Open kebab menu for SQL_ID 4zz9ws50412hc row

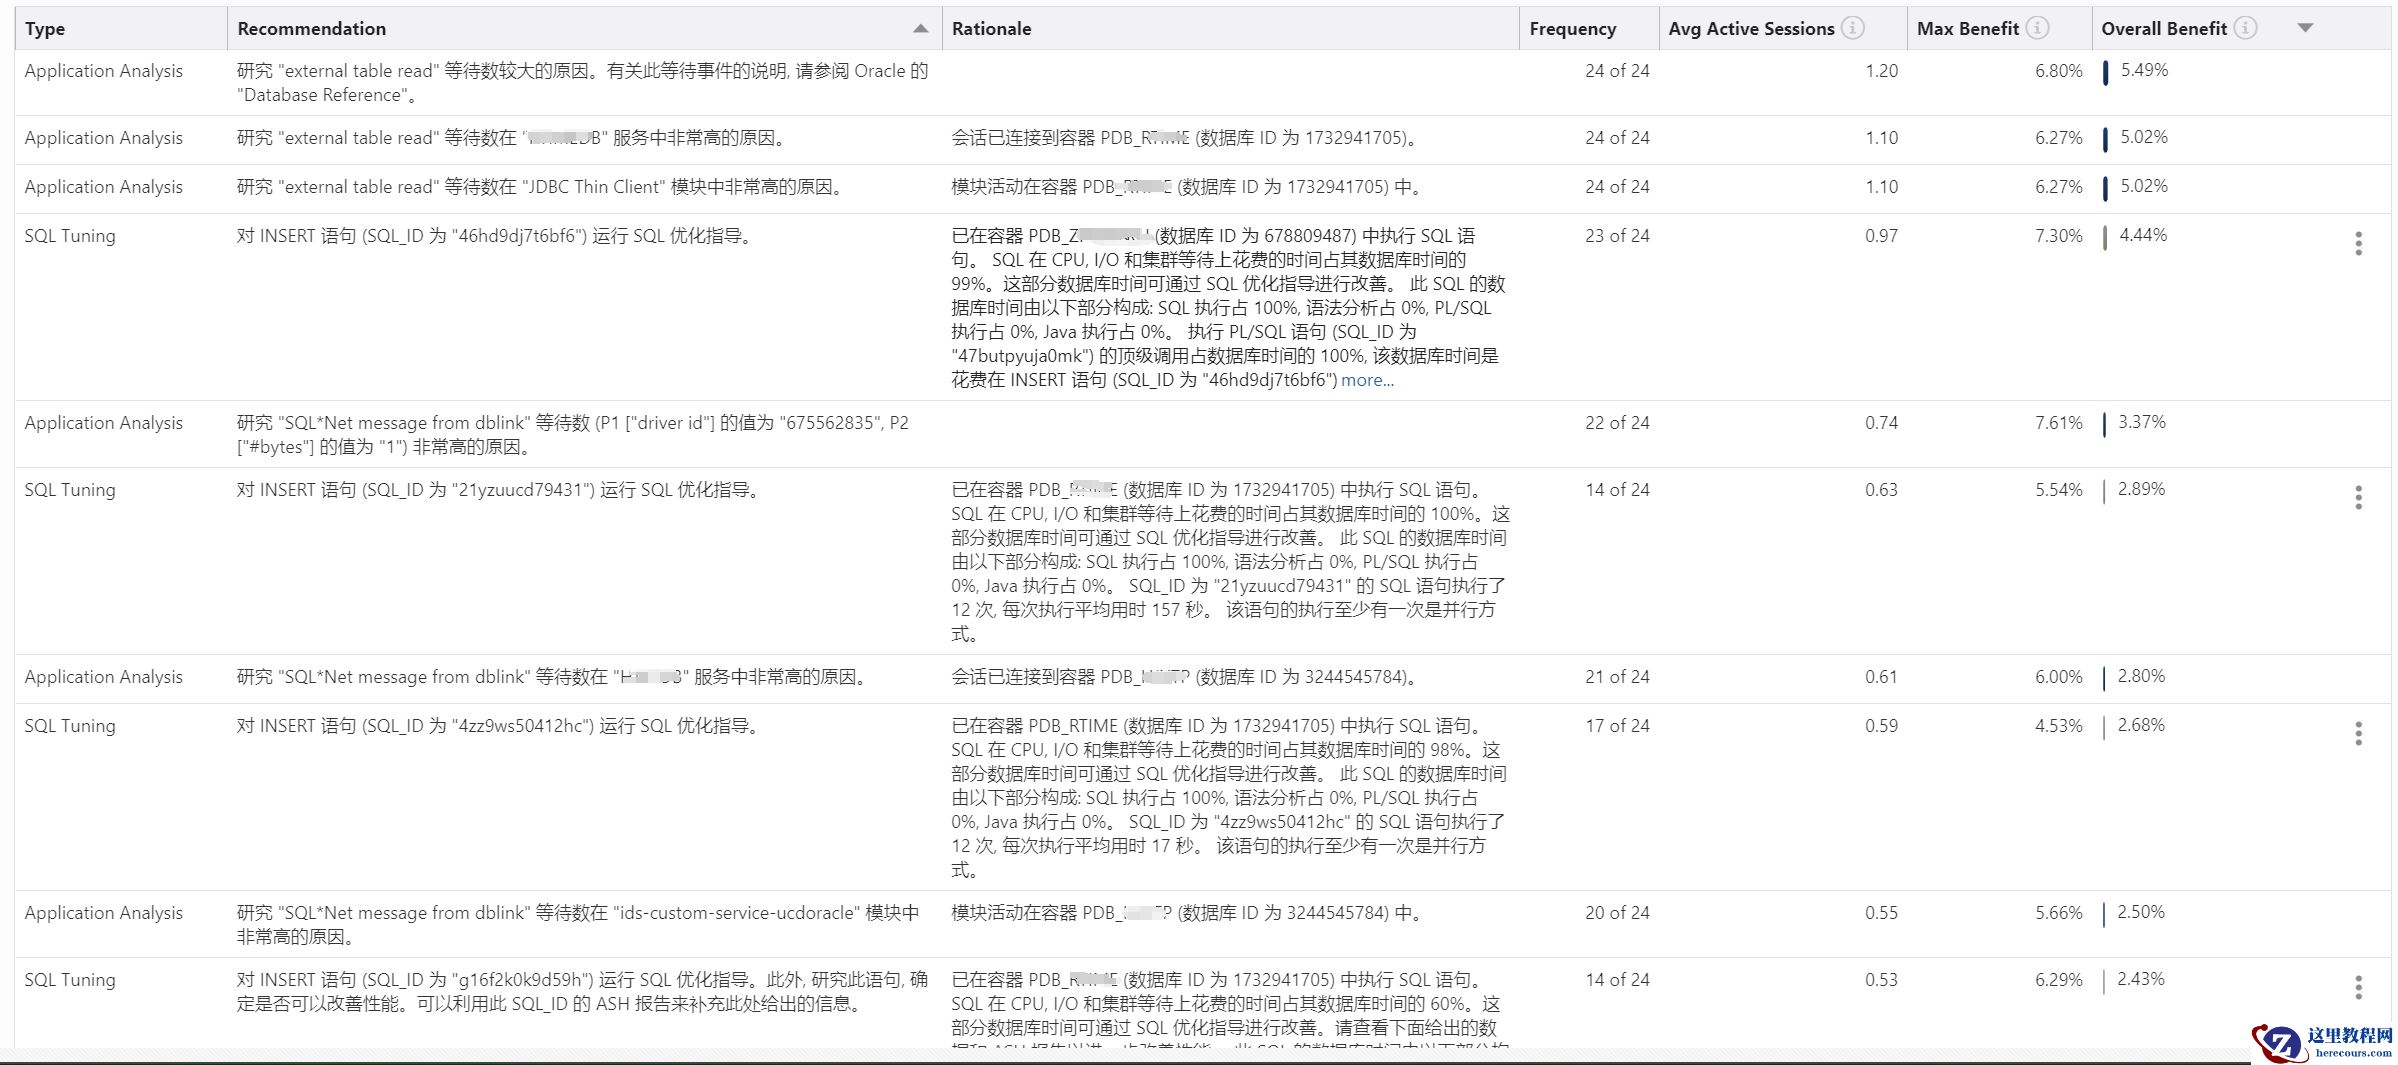click(2358, 733)
